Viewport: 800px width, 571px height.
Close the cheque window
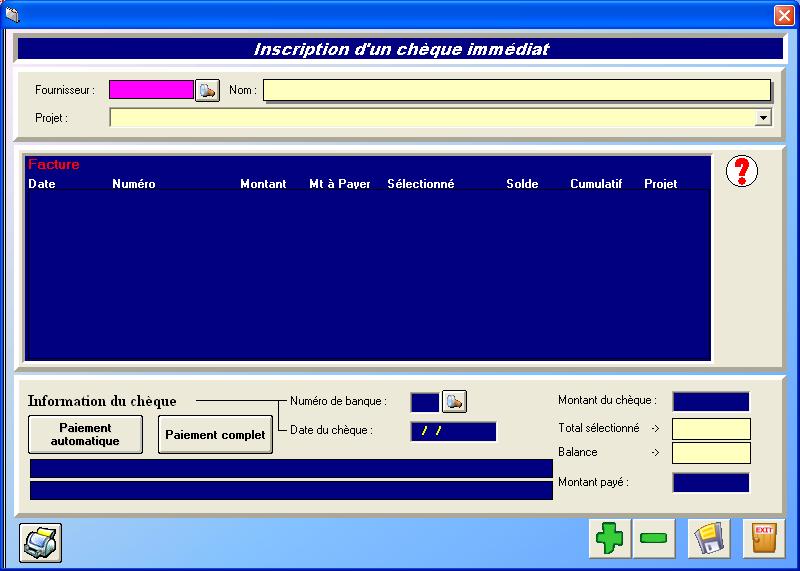click(783, 15)
